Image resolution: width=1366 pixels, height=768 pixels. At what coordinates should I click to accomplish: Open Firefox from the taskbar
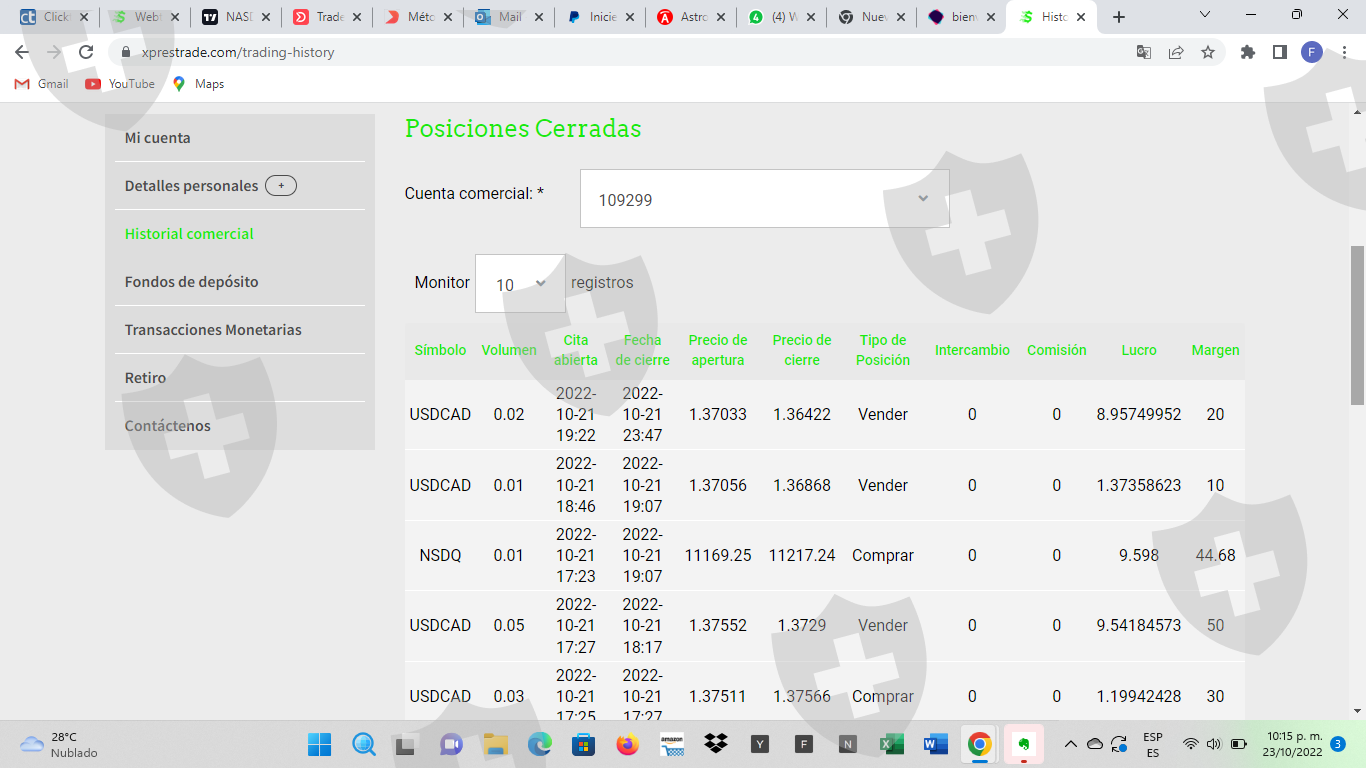pos(627,744)
